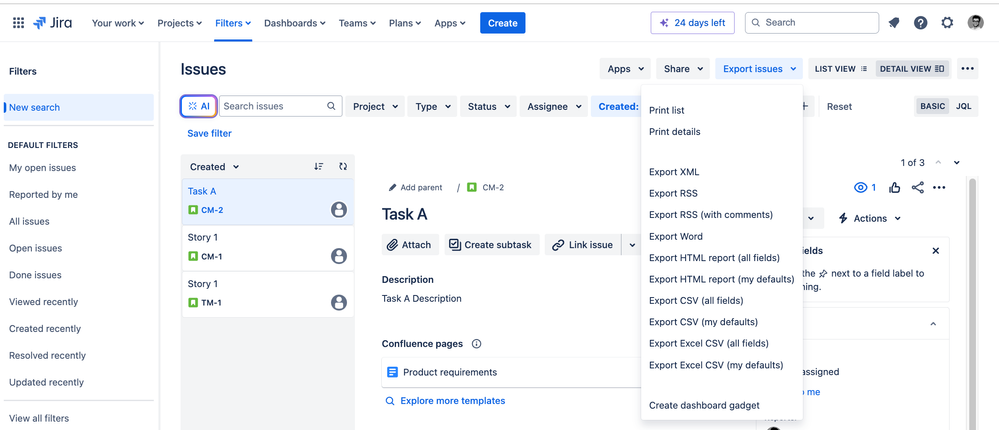
Task: Open the Created sort dropdown
Action: click(215, 167)
